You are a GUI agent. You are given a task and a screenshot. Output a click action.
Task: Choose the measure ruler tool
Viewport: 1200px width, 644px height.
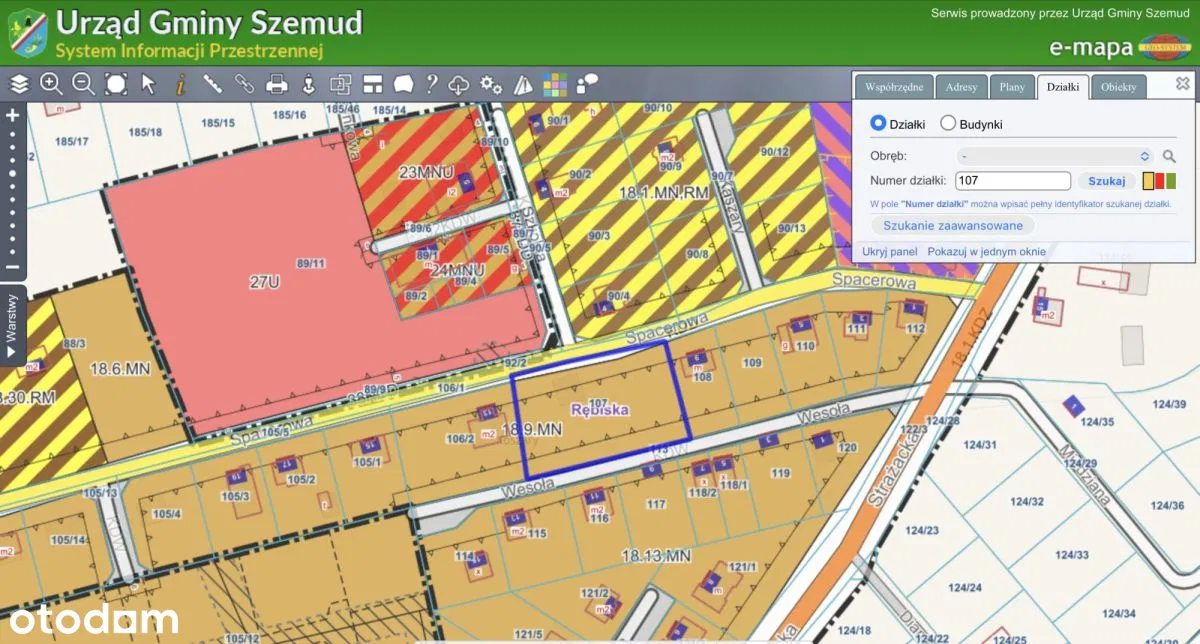point(213,84)
